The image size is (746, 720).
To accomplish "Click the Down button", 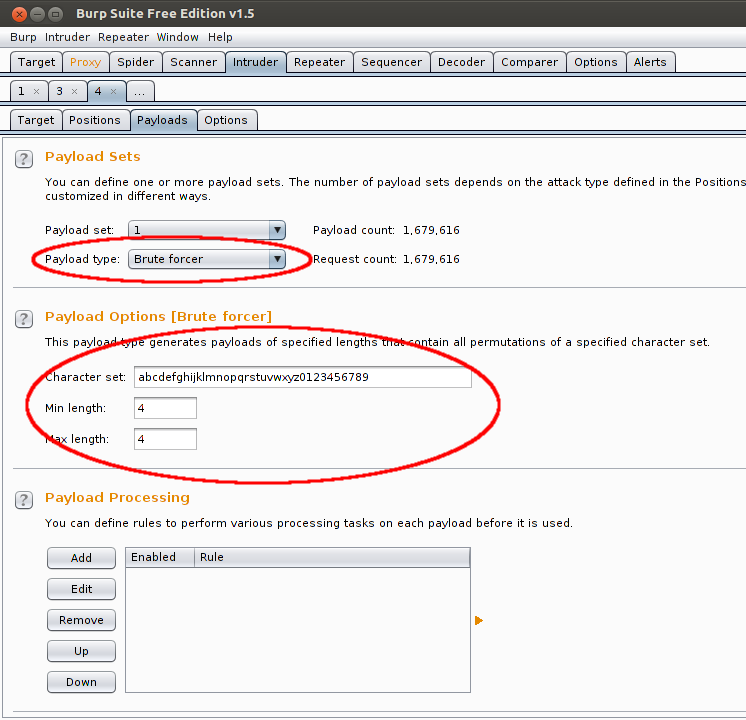I will coord(81,682).
